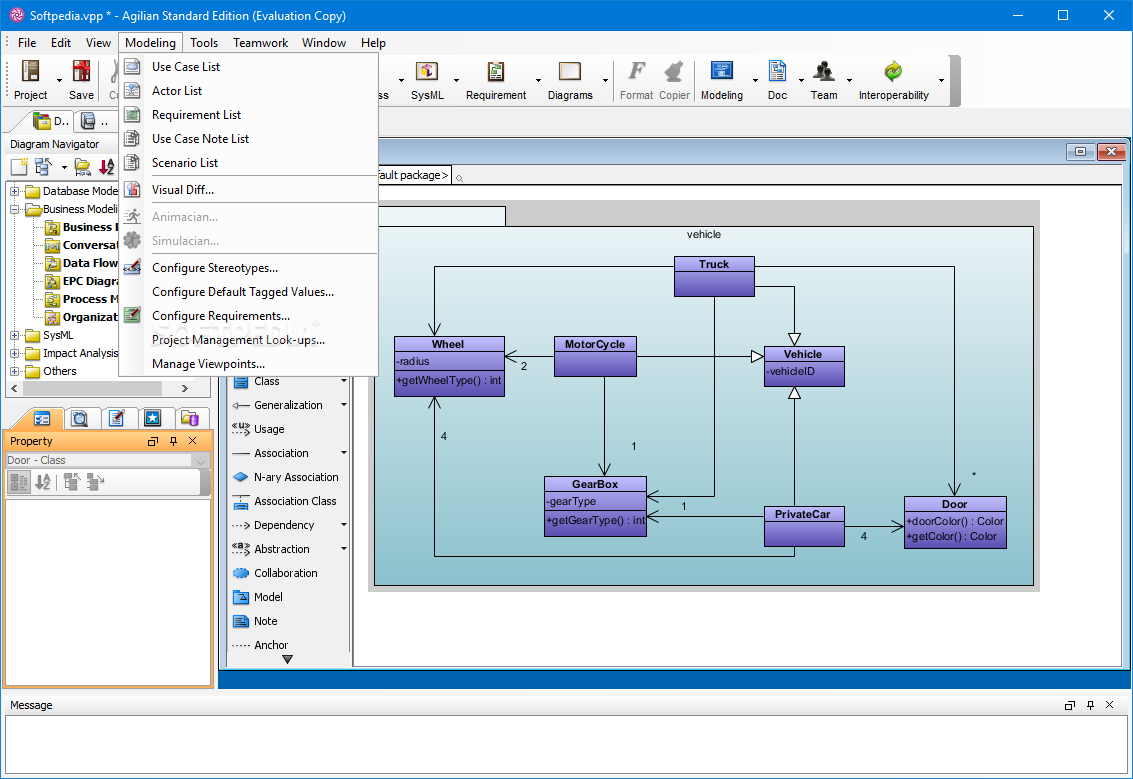
Task: Click the Doc toolbar icon
Action: (777, 79)
